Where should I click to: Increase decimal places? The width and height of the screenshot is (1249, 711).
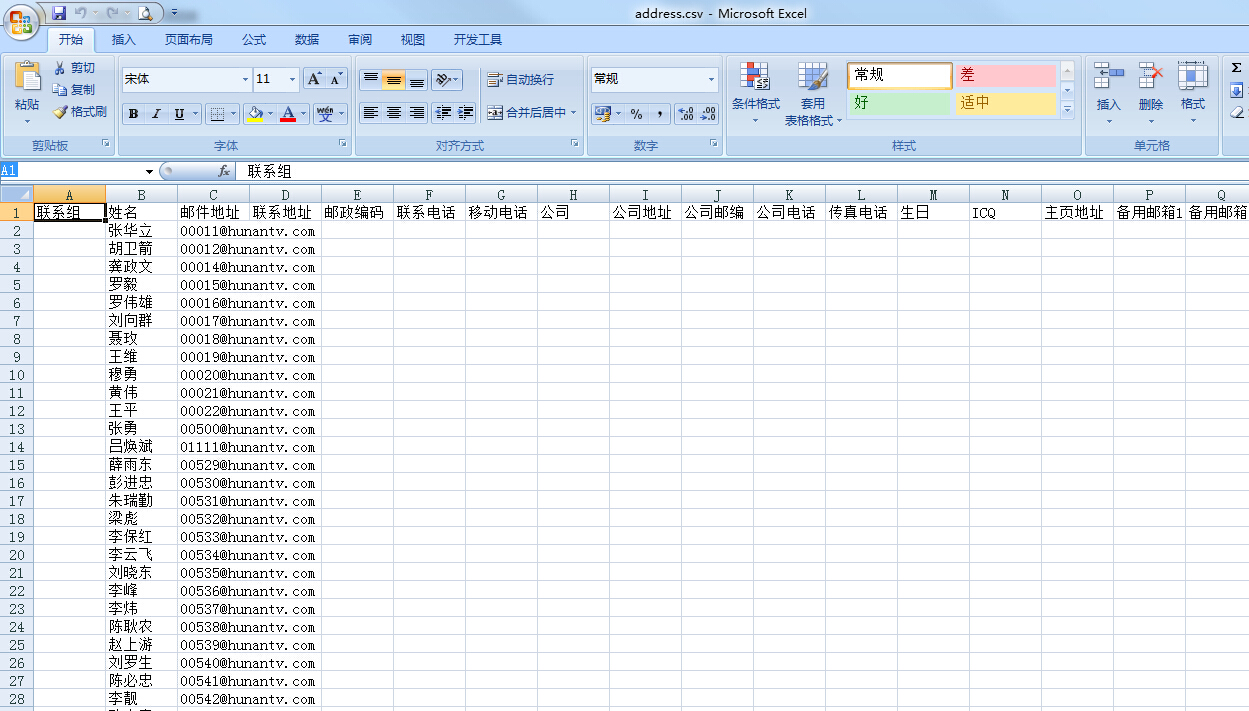pyautogui.click(x=686, y=114)
